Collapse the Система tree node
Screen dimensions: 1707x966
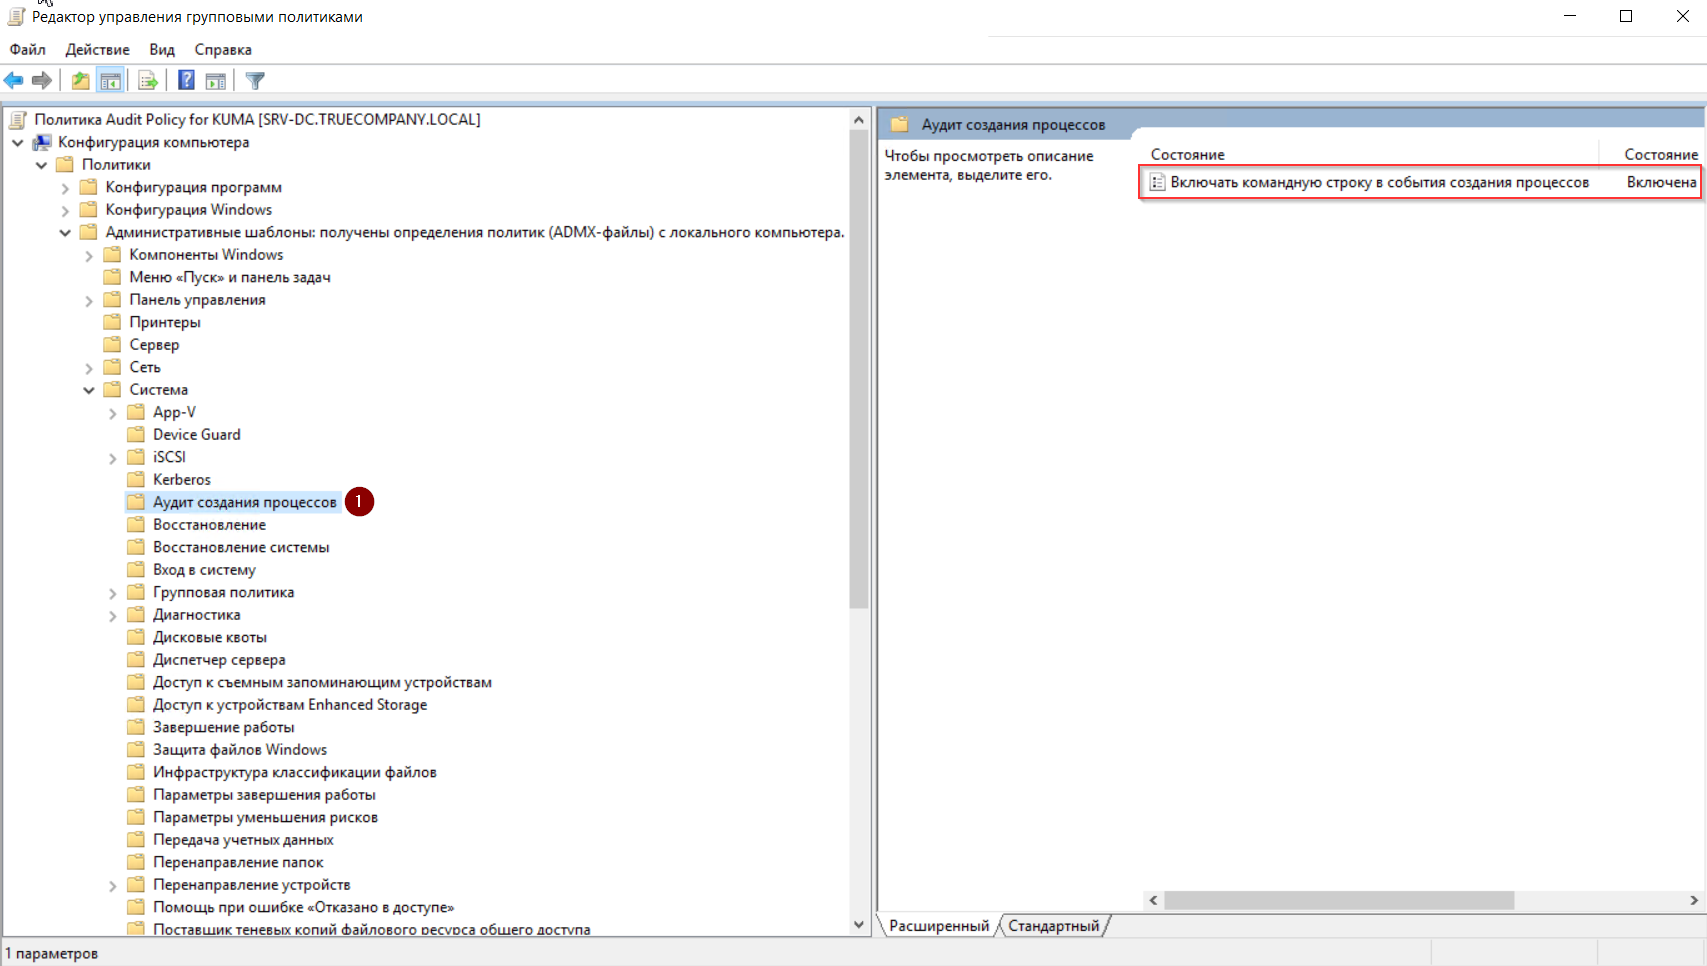pyautogui.click(x=89, y=390)
